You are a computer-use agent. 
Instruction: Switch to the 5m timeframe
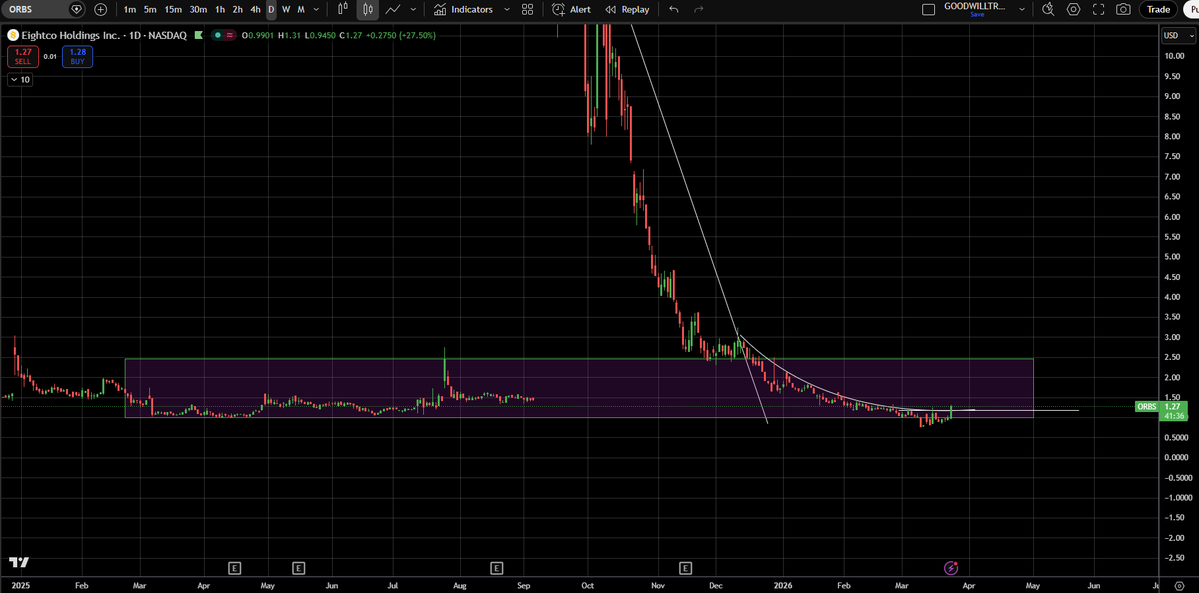coord(150,9)
